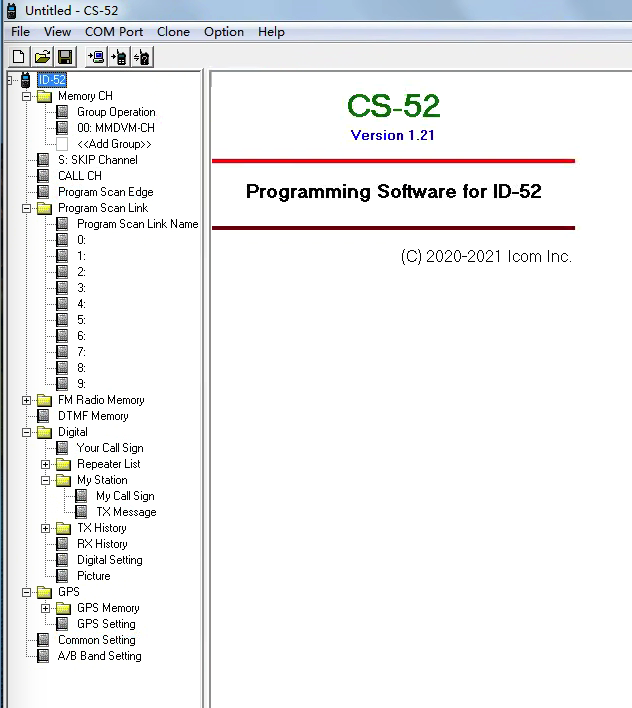Click the Clone Read from transceiver icon
Viewport: 632px width, 708px height.
tap(96, 57)
